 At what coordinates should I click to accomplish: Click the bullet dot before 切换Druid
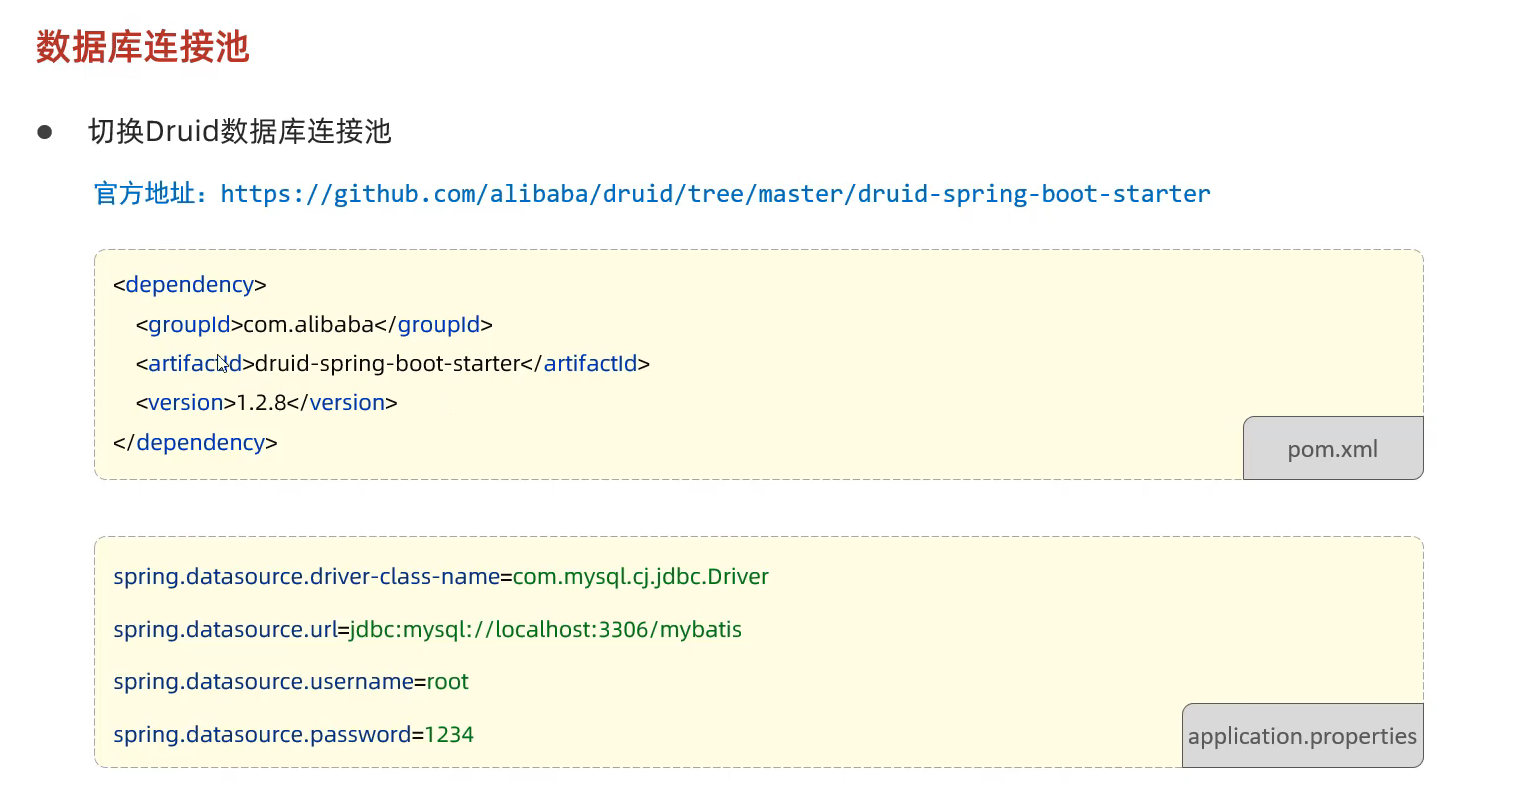44,132
